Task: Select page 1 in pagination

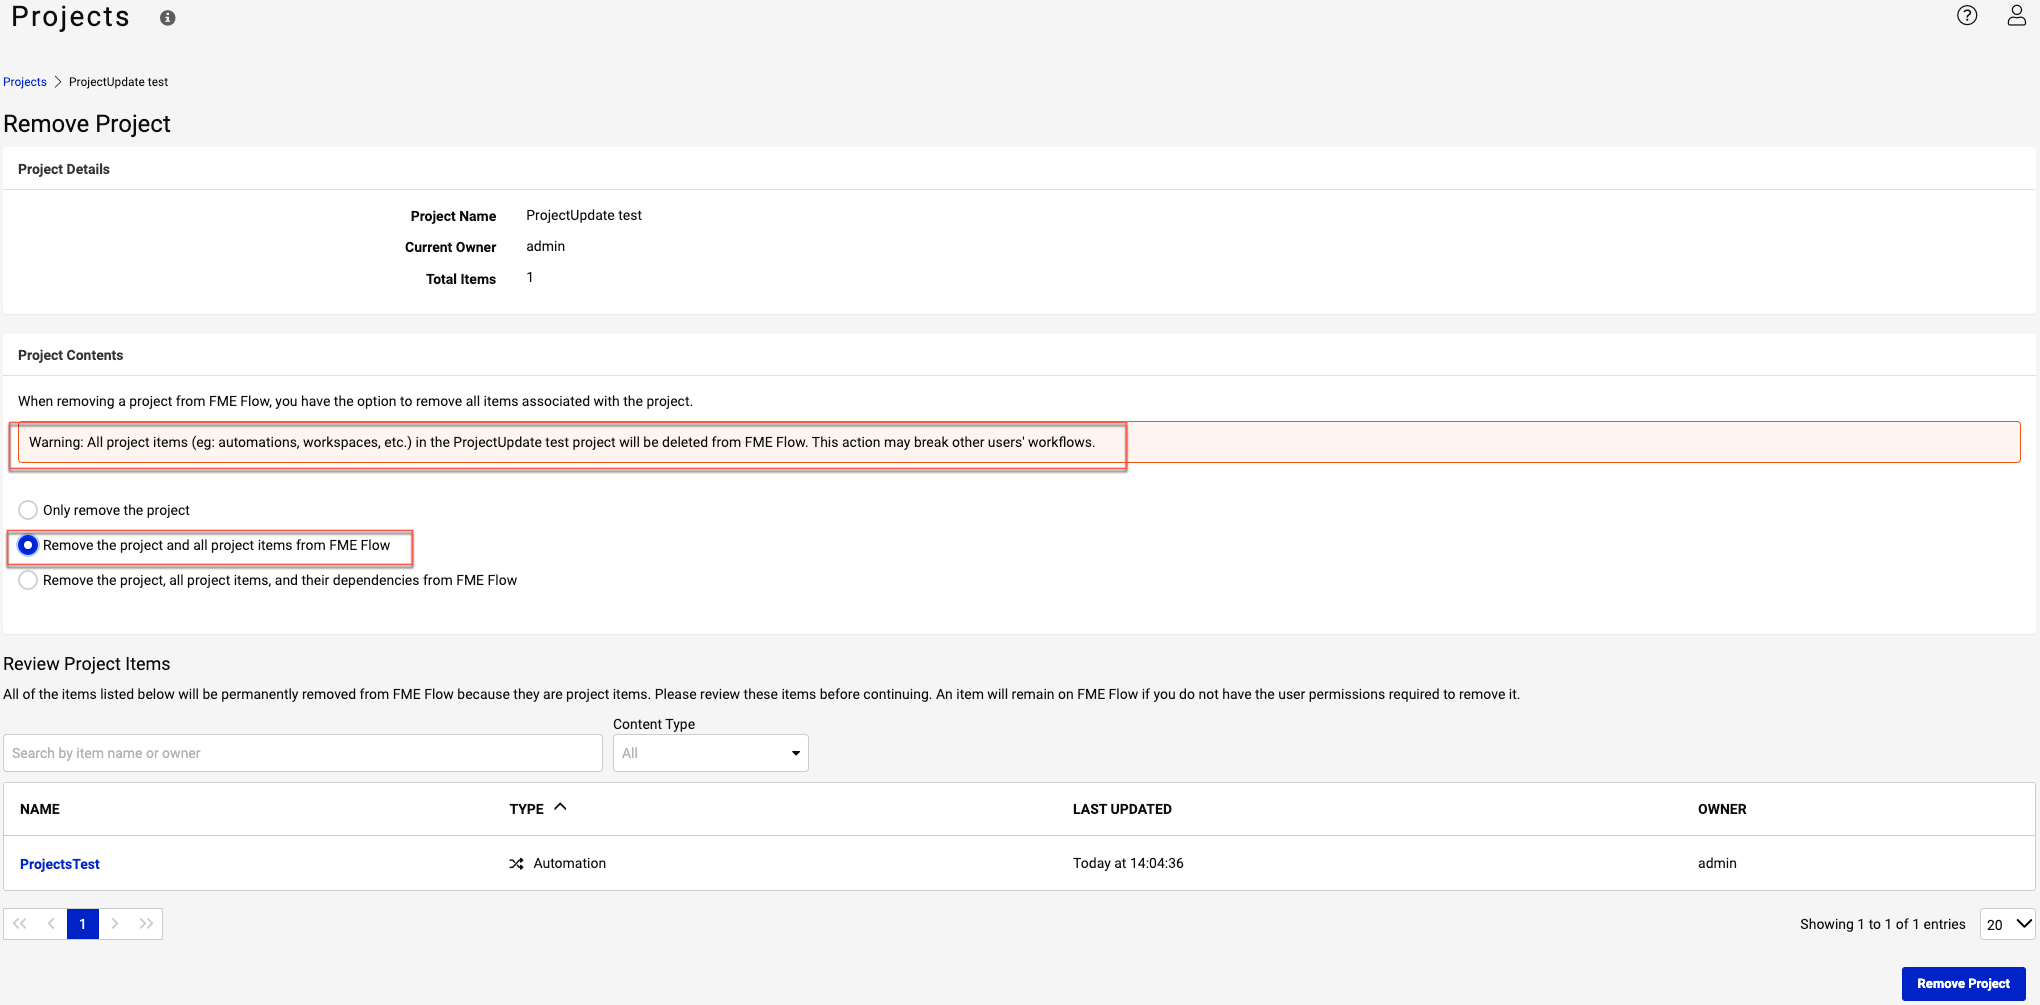Action: pos(83,923)
